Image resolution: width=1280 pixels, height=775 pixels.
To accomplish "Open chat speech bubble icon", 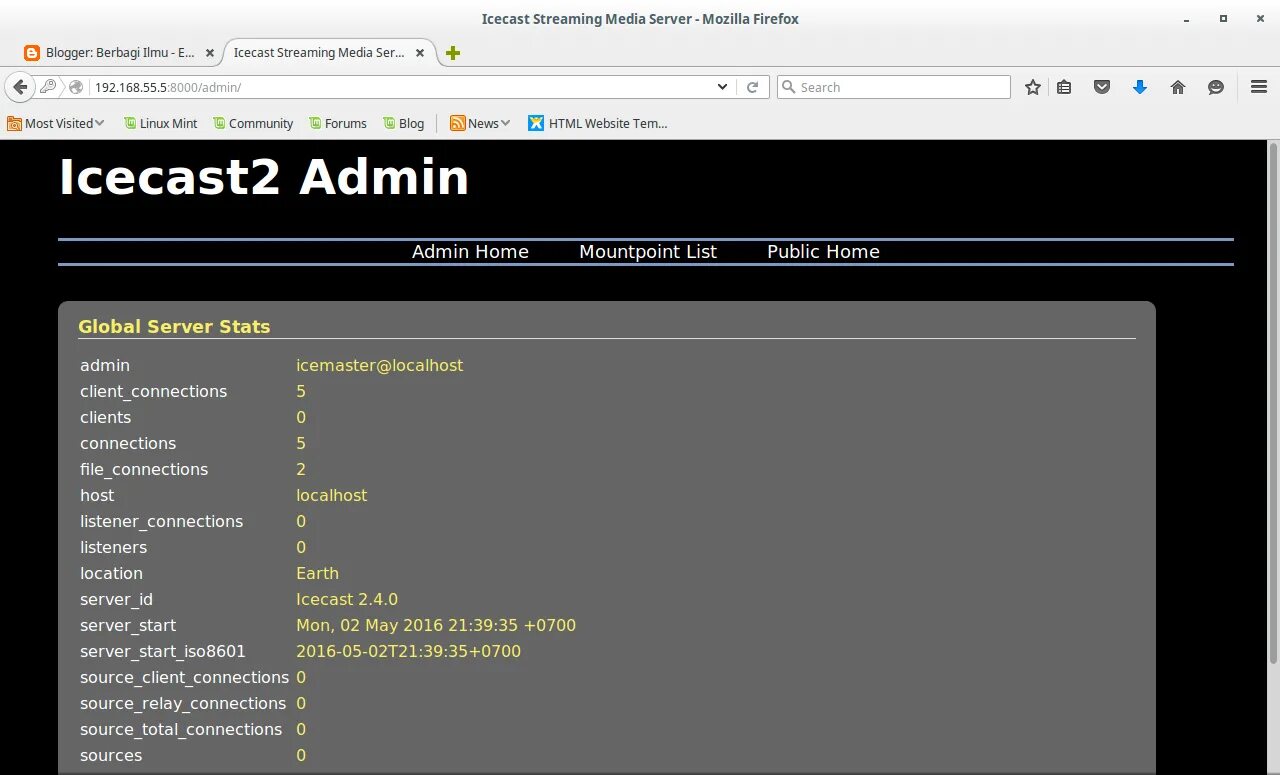I will point(1216,87).
